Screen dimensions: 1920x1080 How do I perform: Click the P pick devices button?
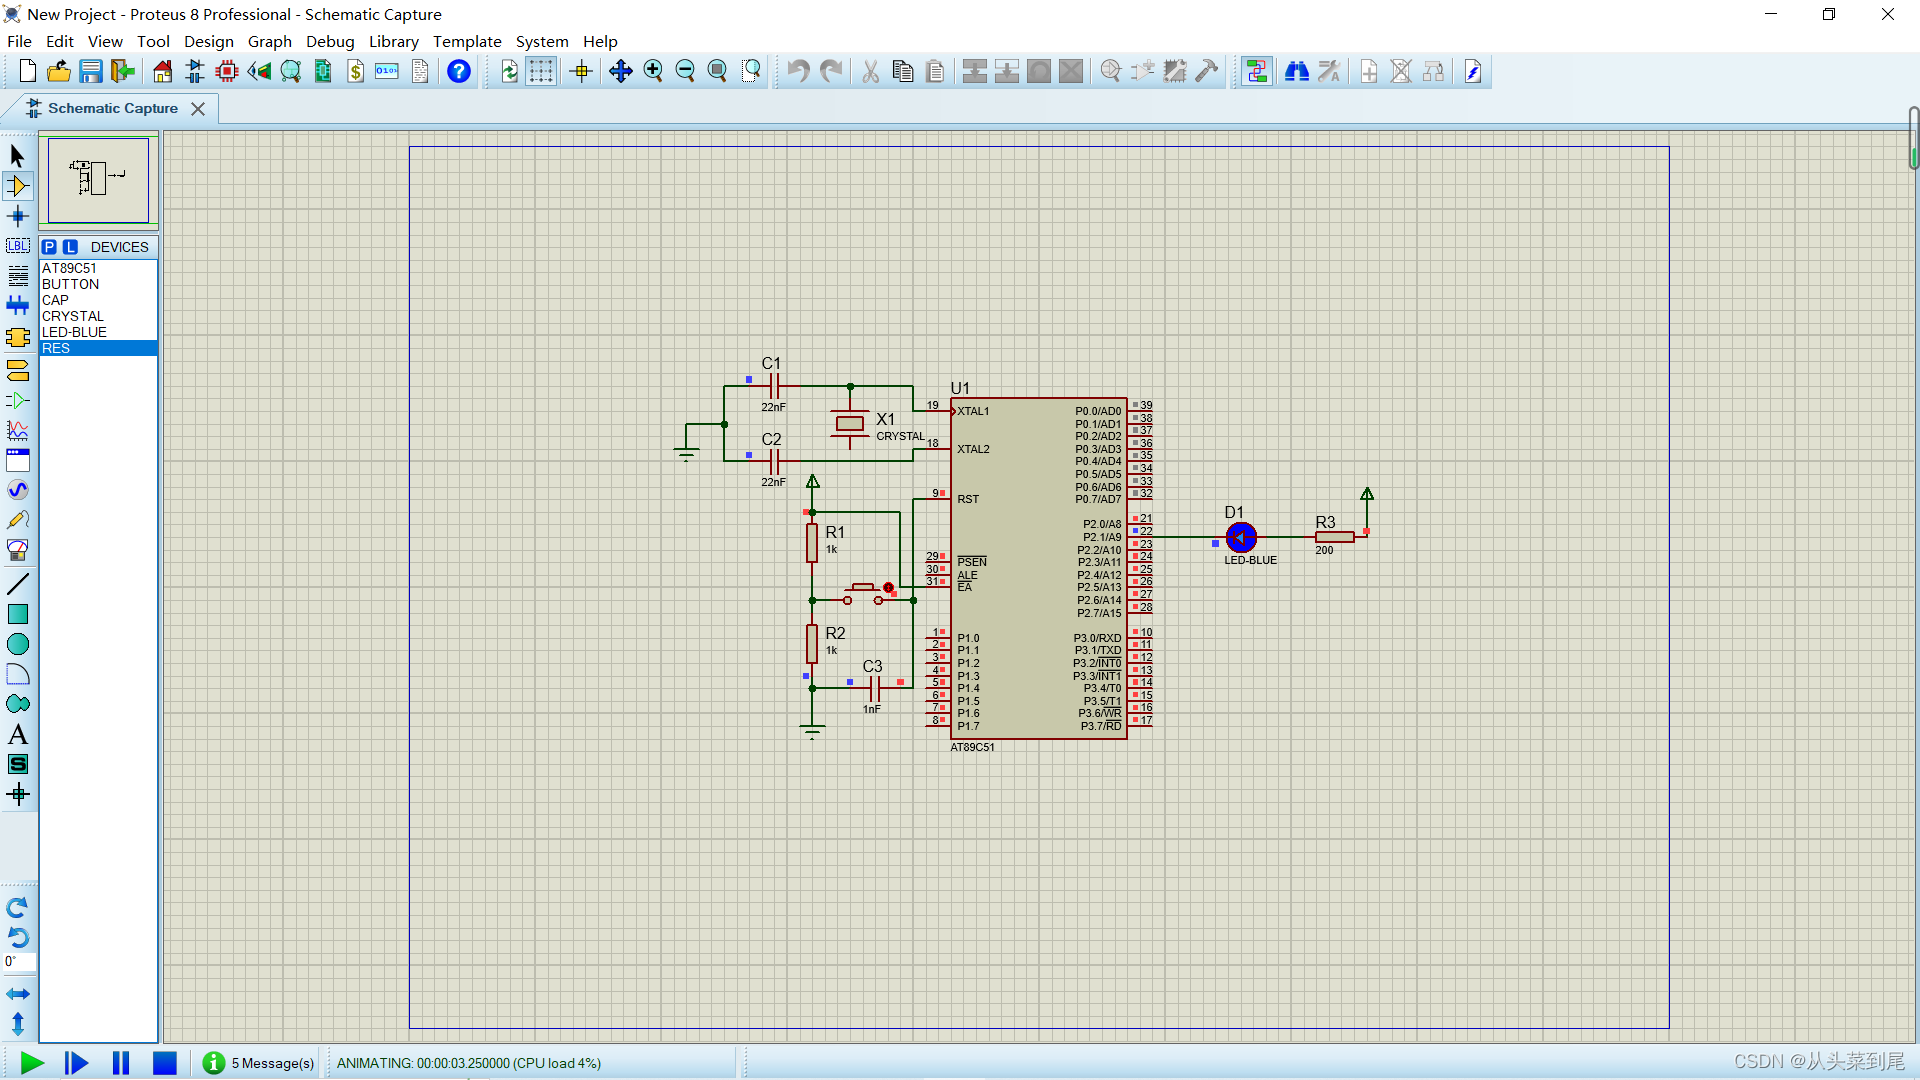(49, 247)
